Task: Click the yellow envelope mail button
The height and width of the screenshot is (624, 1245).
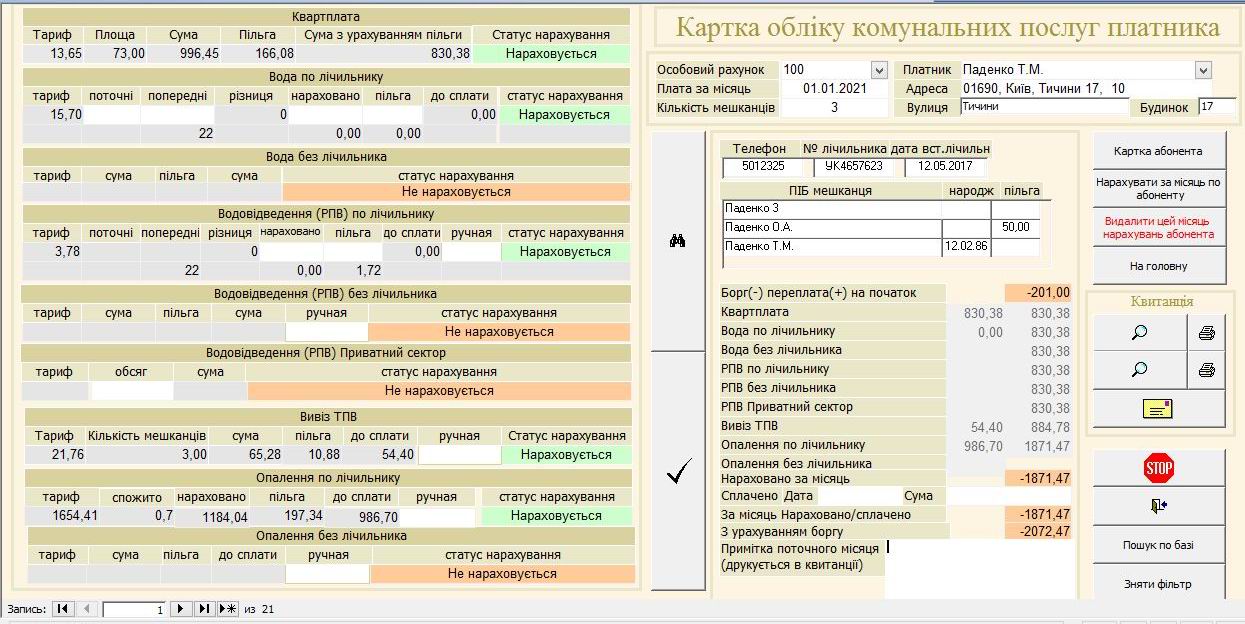Action: [x=1158, y=408]
